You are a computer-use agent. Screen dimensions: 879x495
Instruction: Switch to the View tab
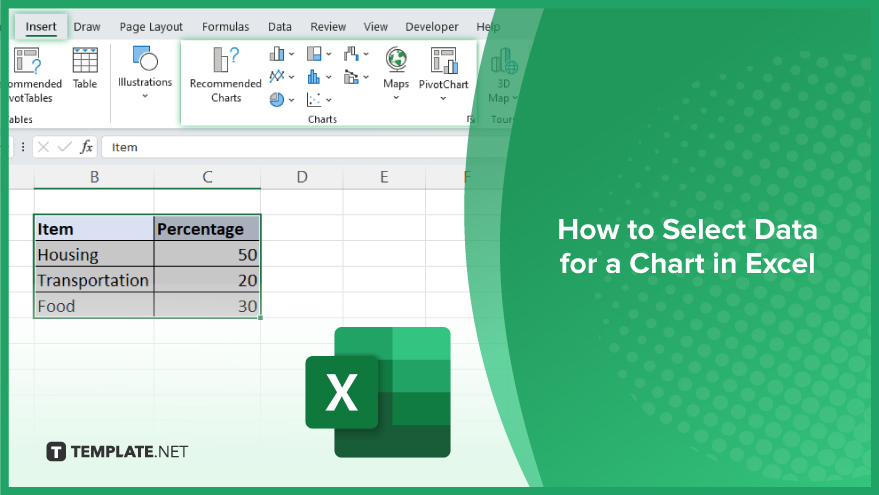point(376,26)
